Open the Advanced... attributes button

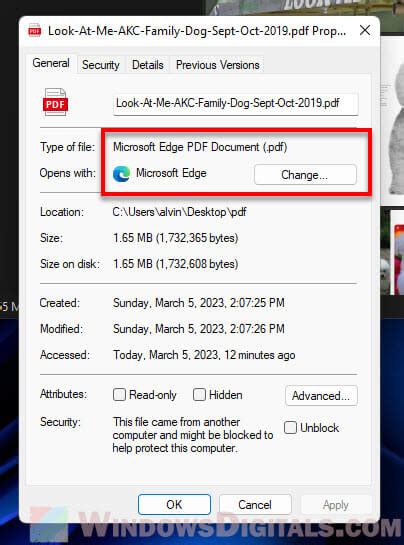pyautogui.click(x=321, y=396)
